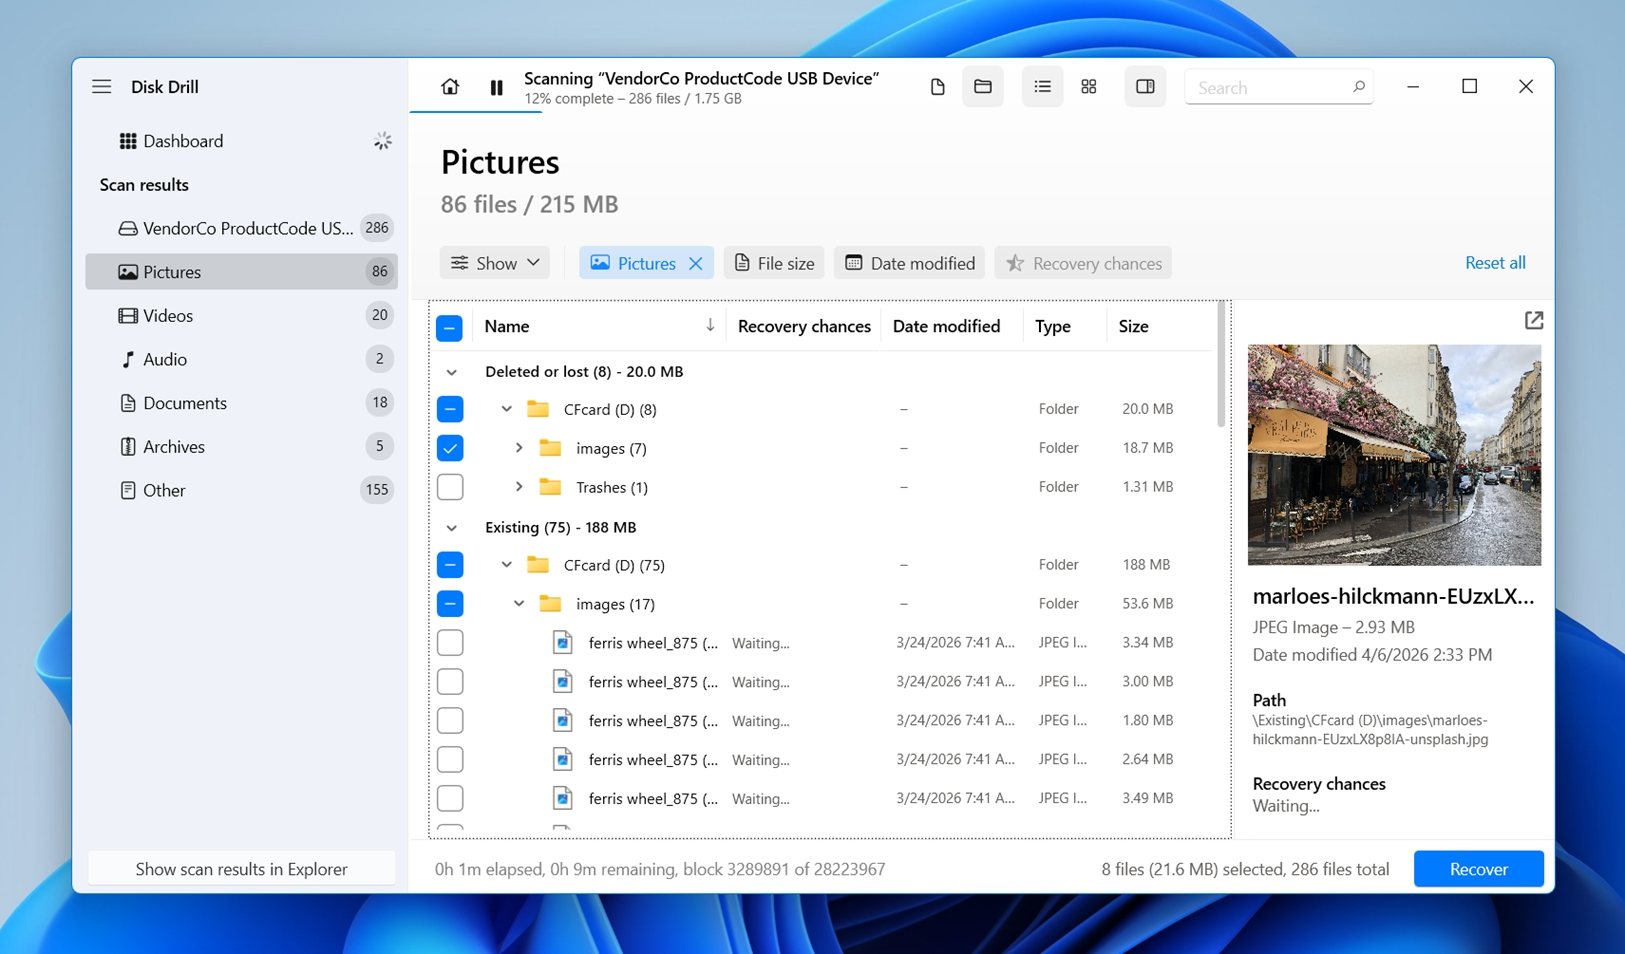Open Audio category
This screenshot has width=1625, height=954.
[242, 359]
